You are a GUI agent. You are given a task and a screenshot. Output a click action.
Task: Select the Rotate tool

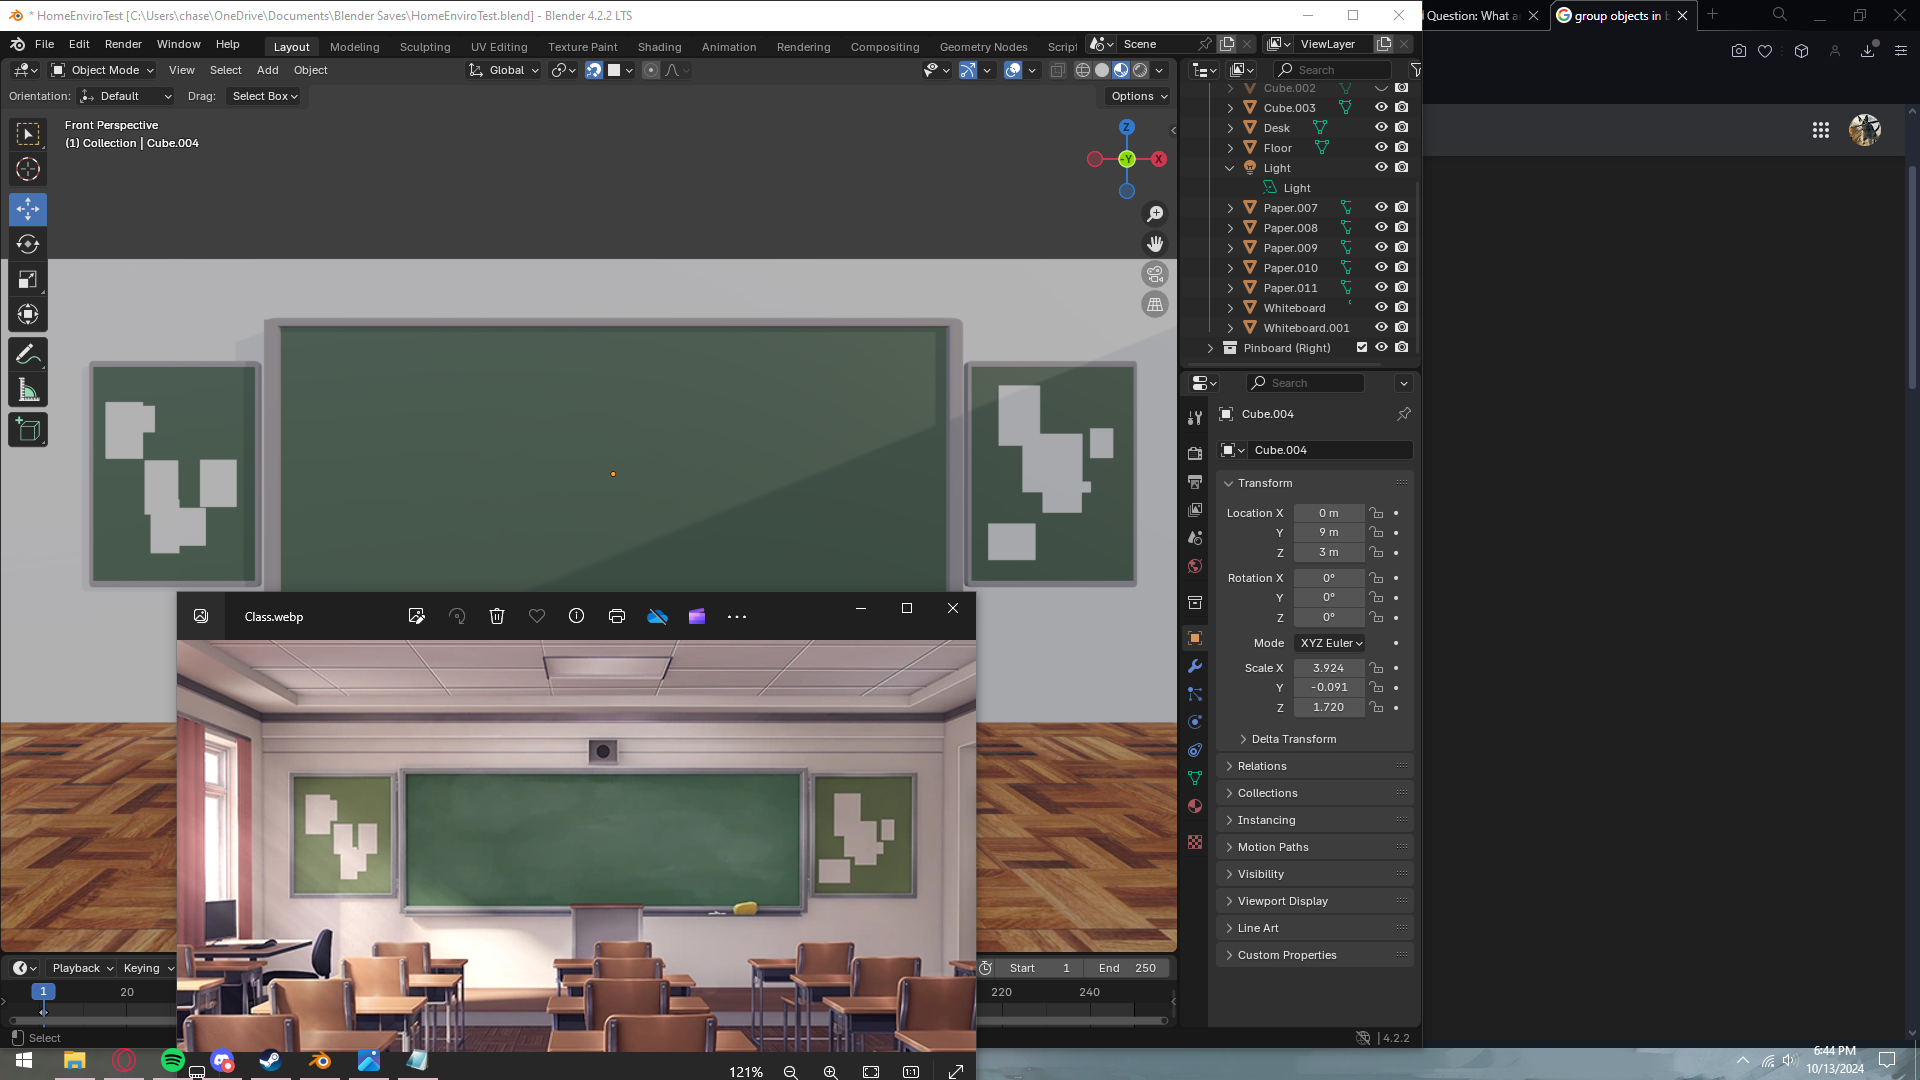[x=27, y=243]
